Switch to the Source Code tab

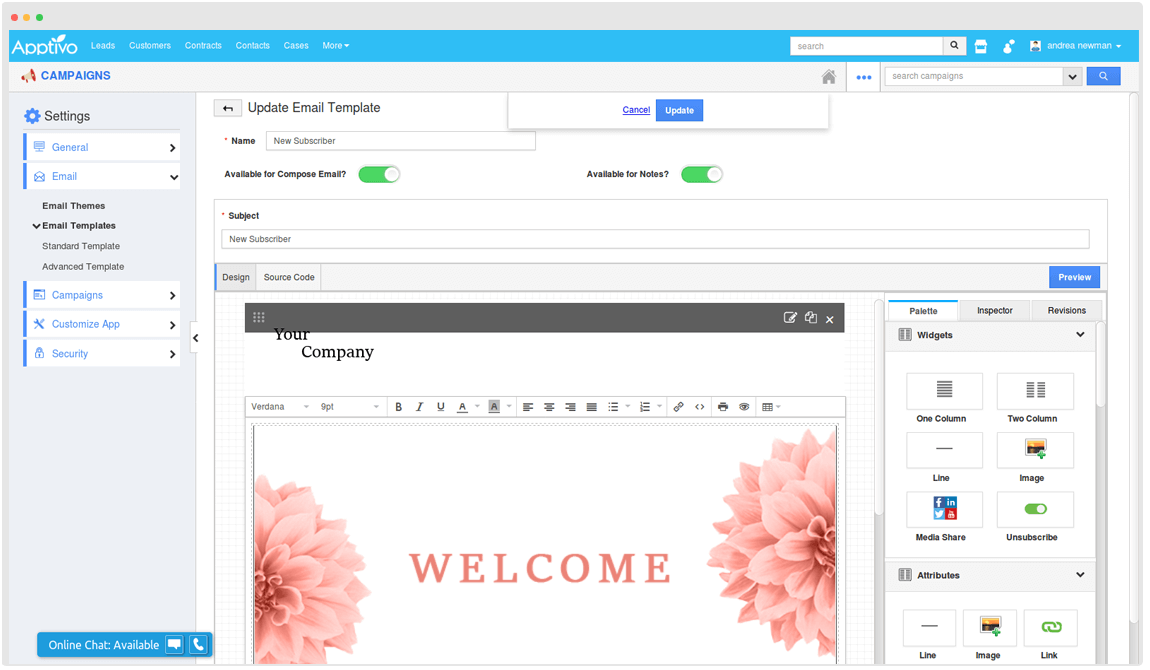[289, 277]
